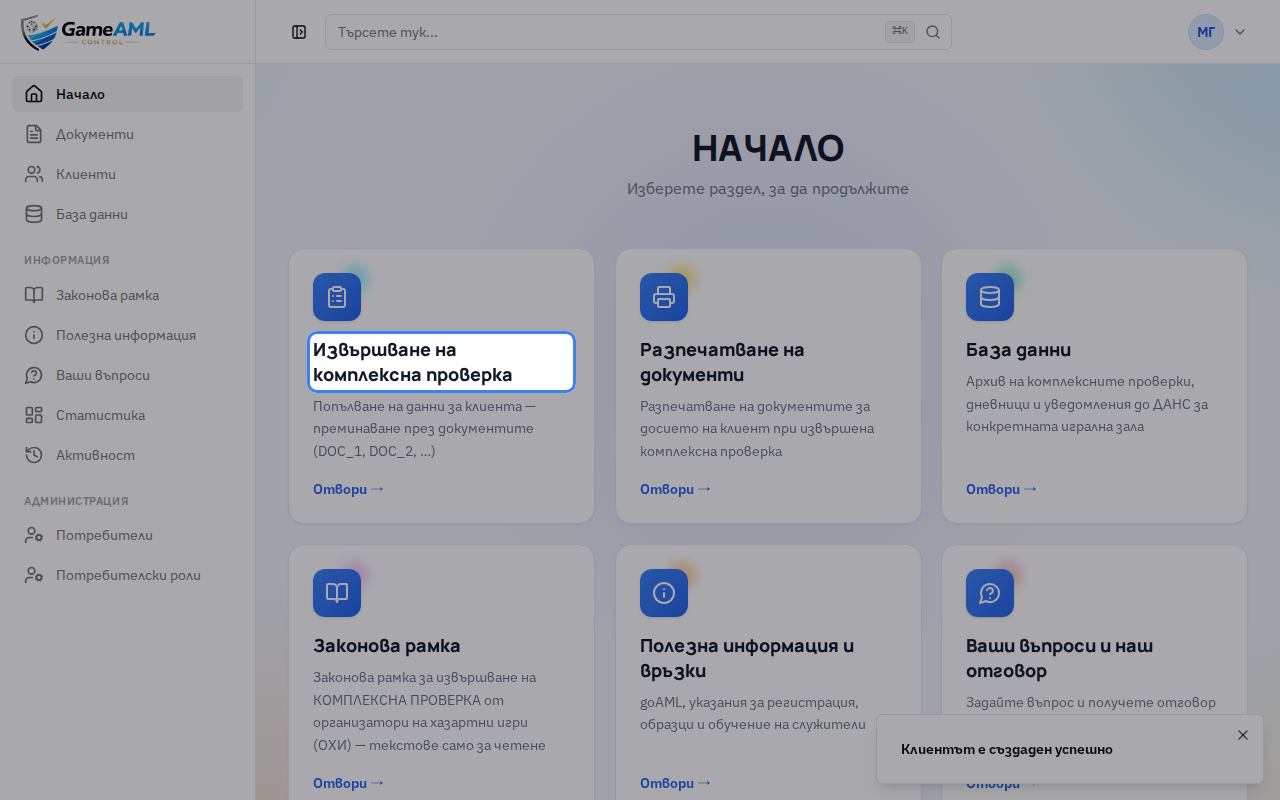The height and width of the screenshot is (800, 1280).
Task: Open the База данни card via Отвори
Action: 1001,489
